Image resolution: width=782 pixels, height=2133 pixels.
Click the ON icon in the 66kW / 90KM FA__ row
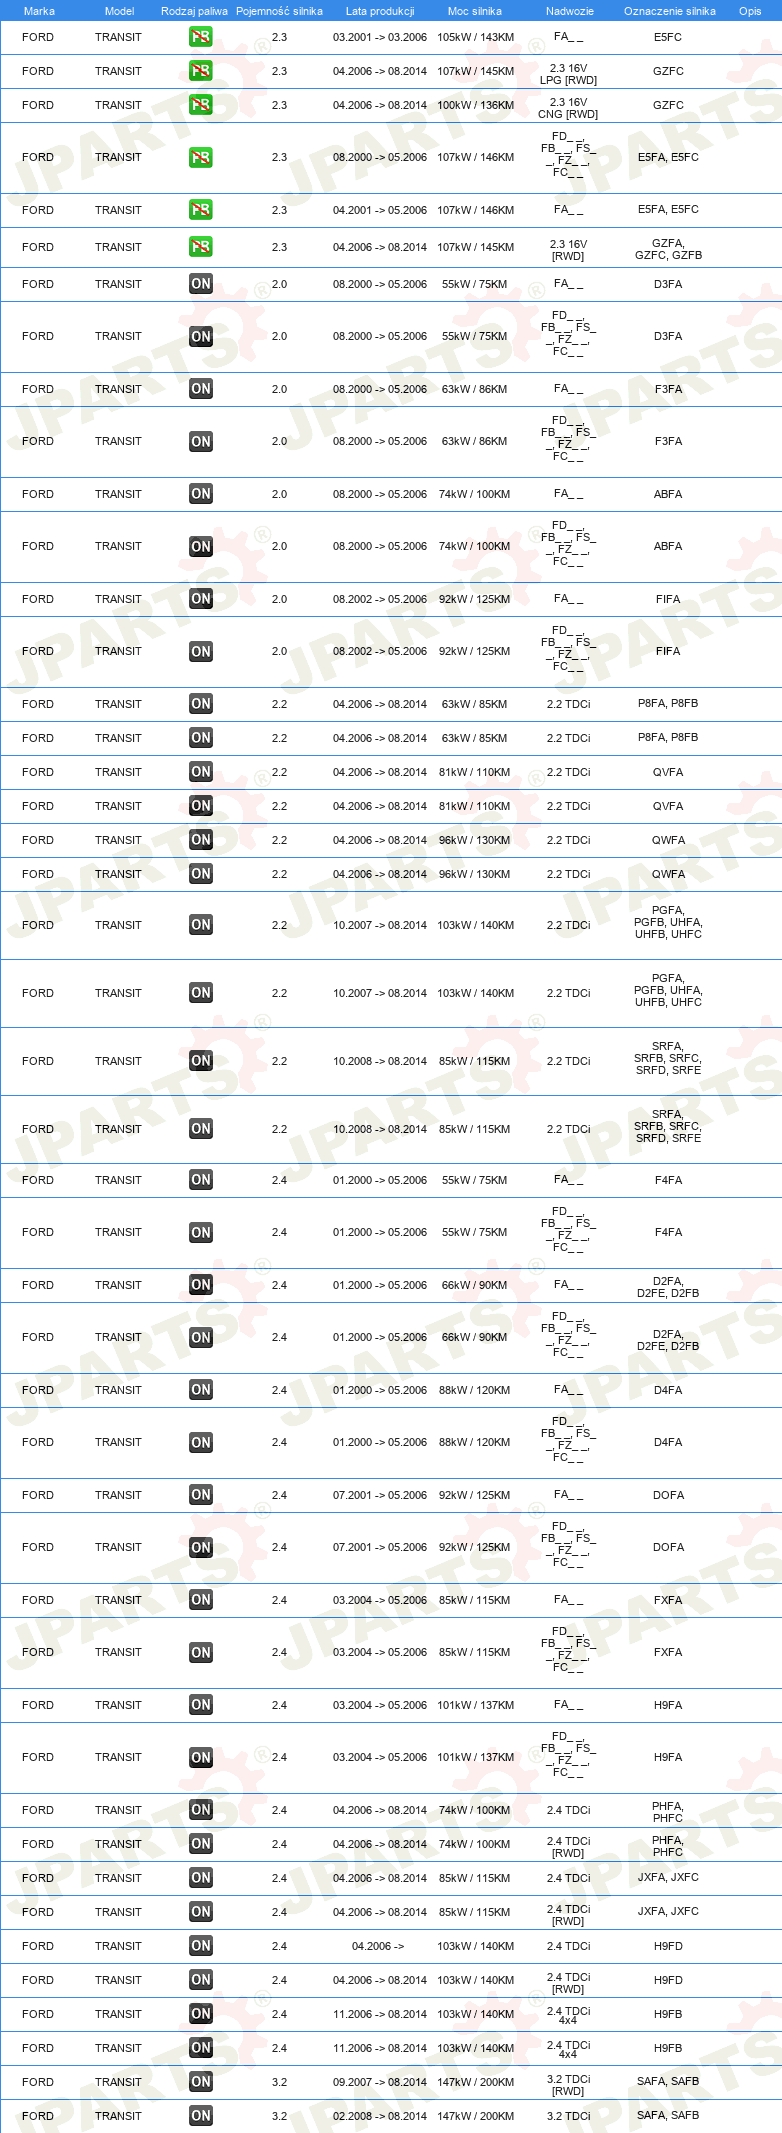[x=201, y=1285]
